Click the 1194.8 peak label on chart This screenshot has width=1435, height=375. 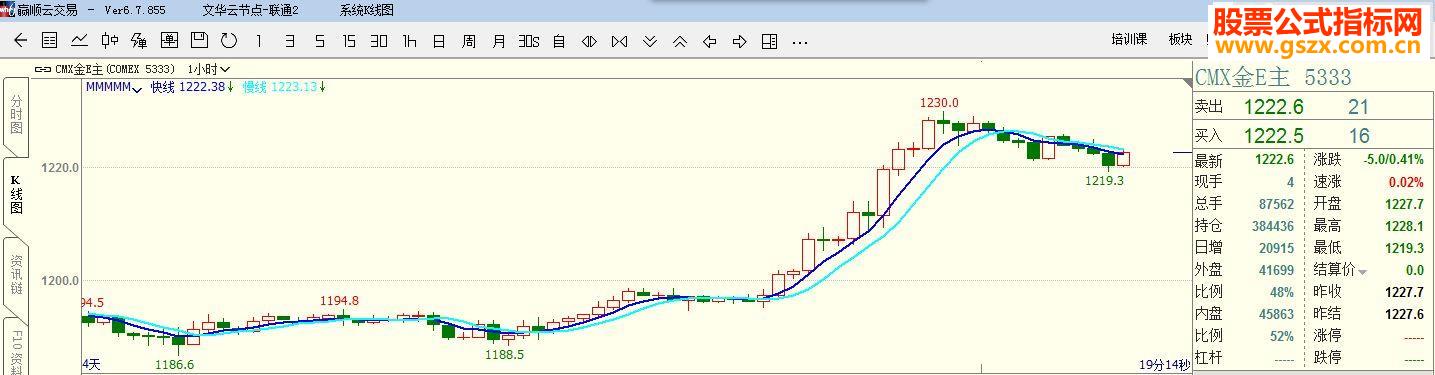click(x=339, y=300)
